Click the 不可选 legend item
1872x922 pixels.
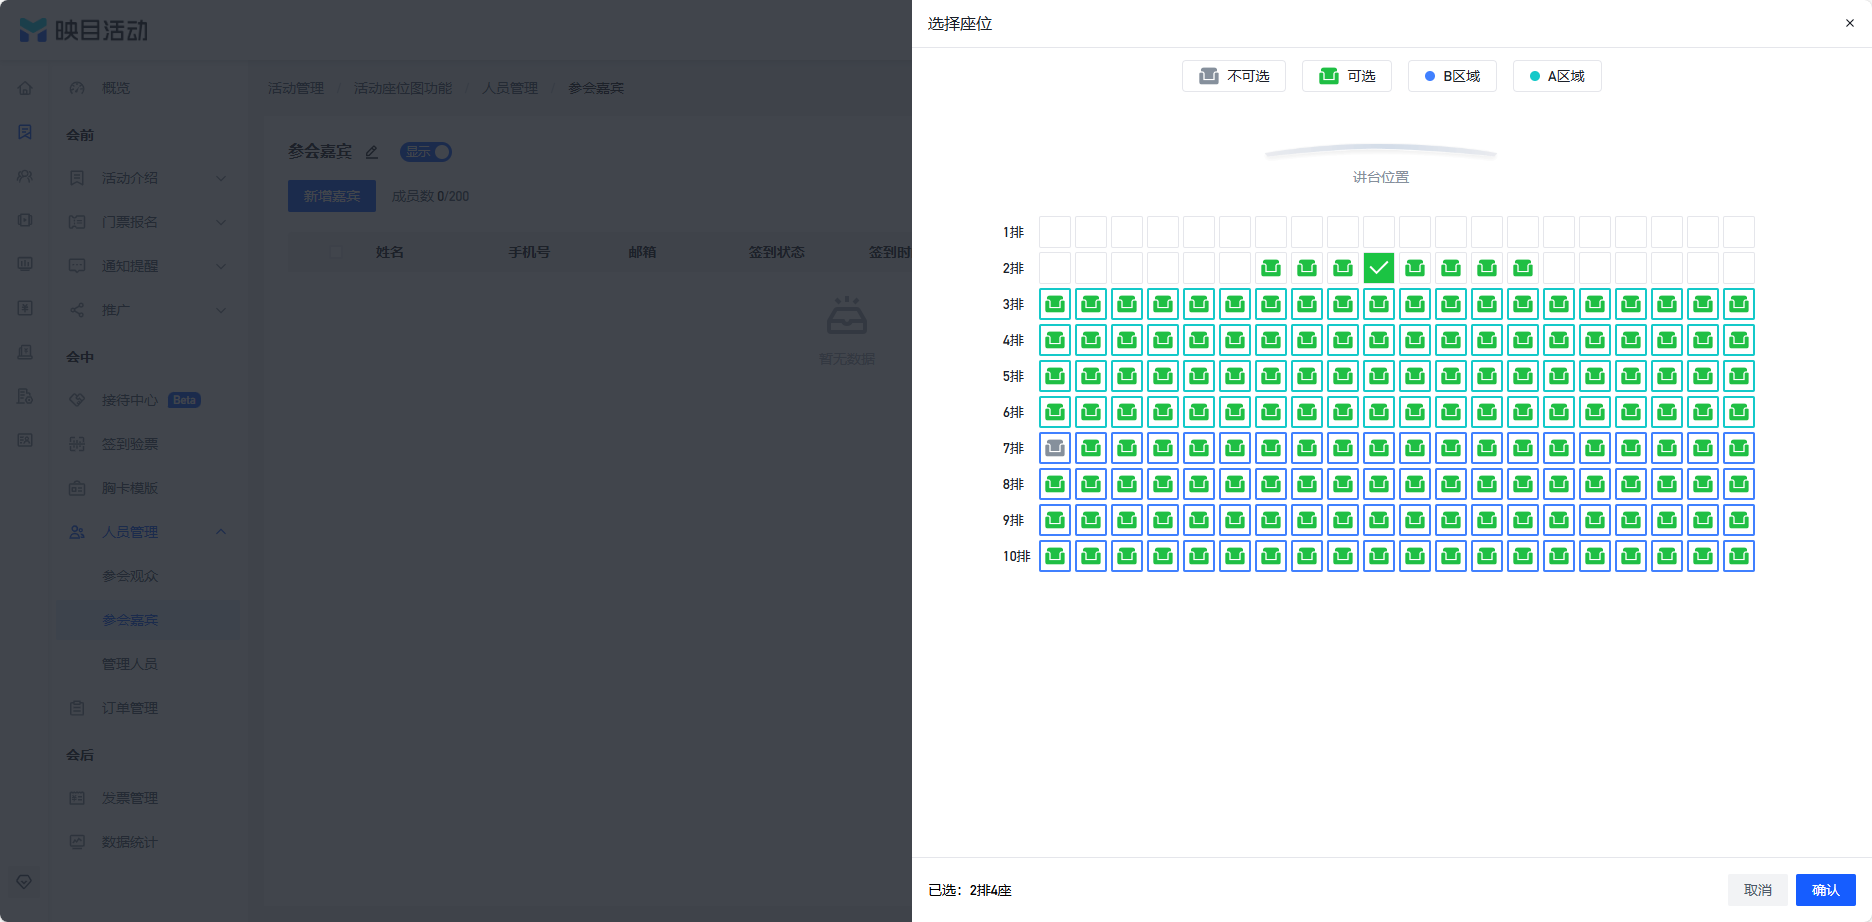(1234, 76)
